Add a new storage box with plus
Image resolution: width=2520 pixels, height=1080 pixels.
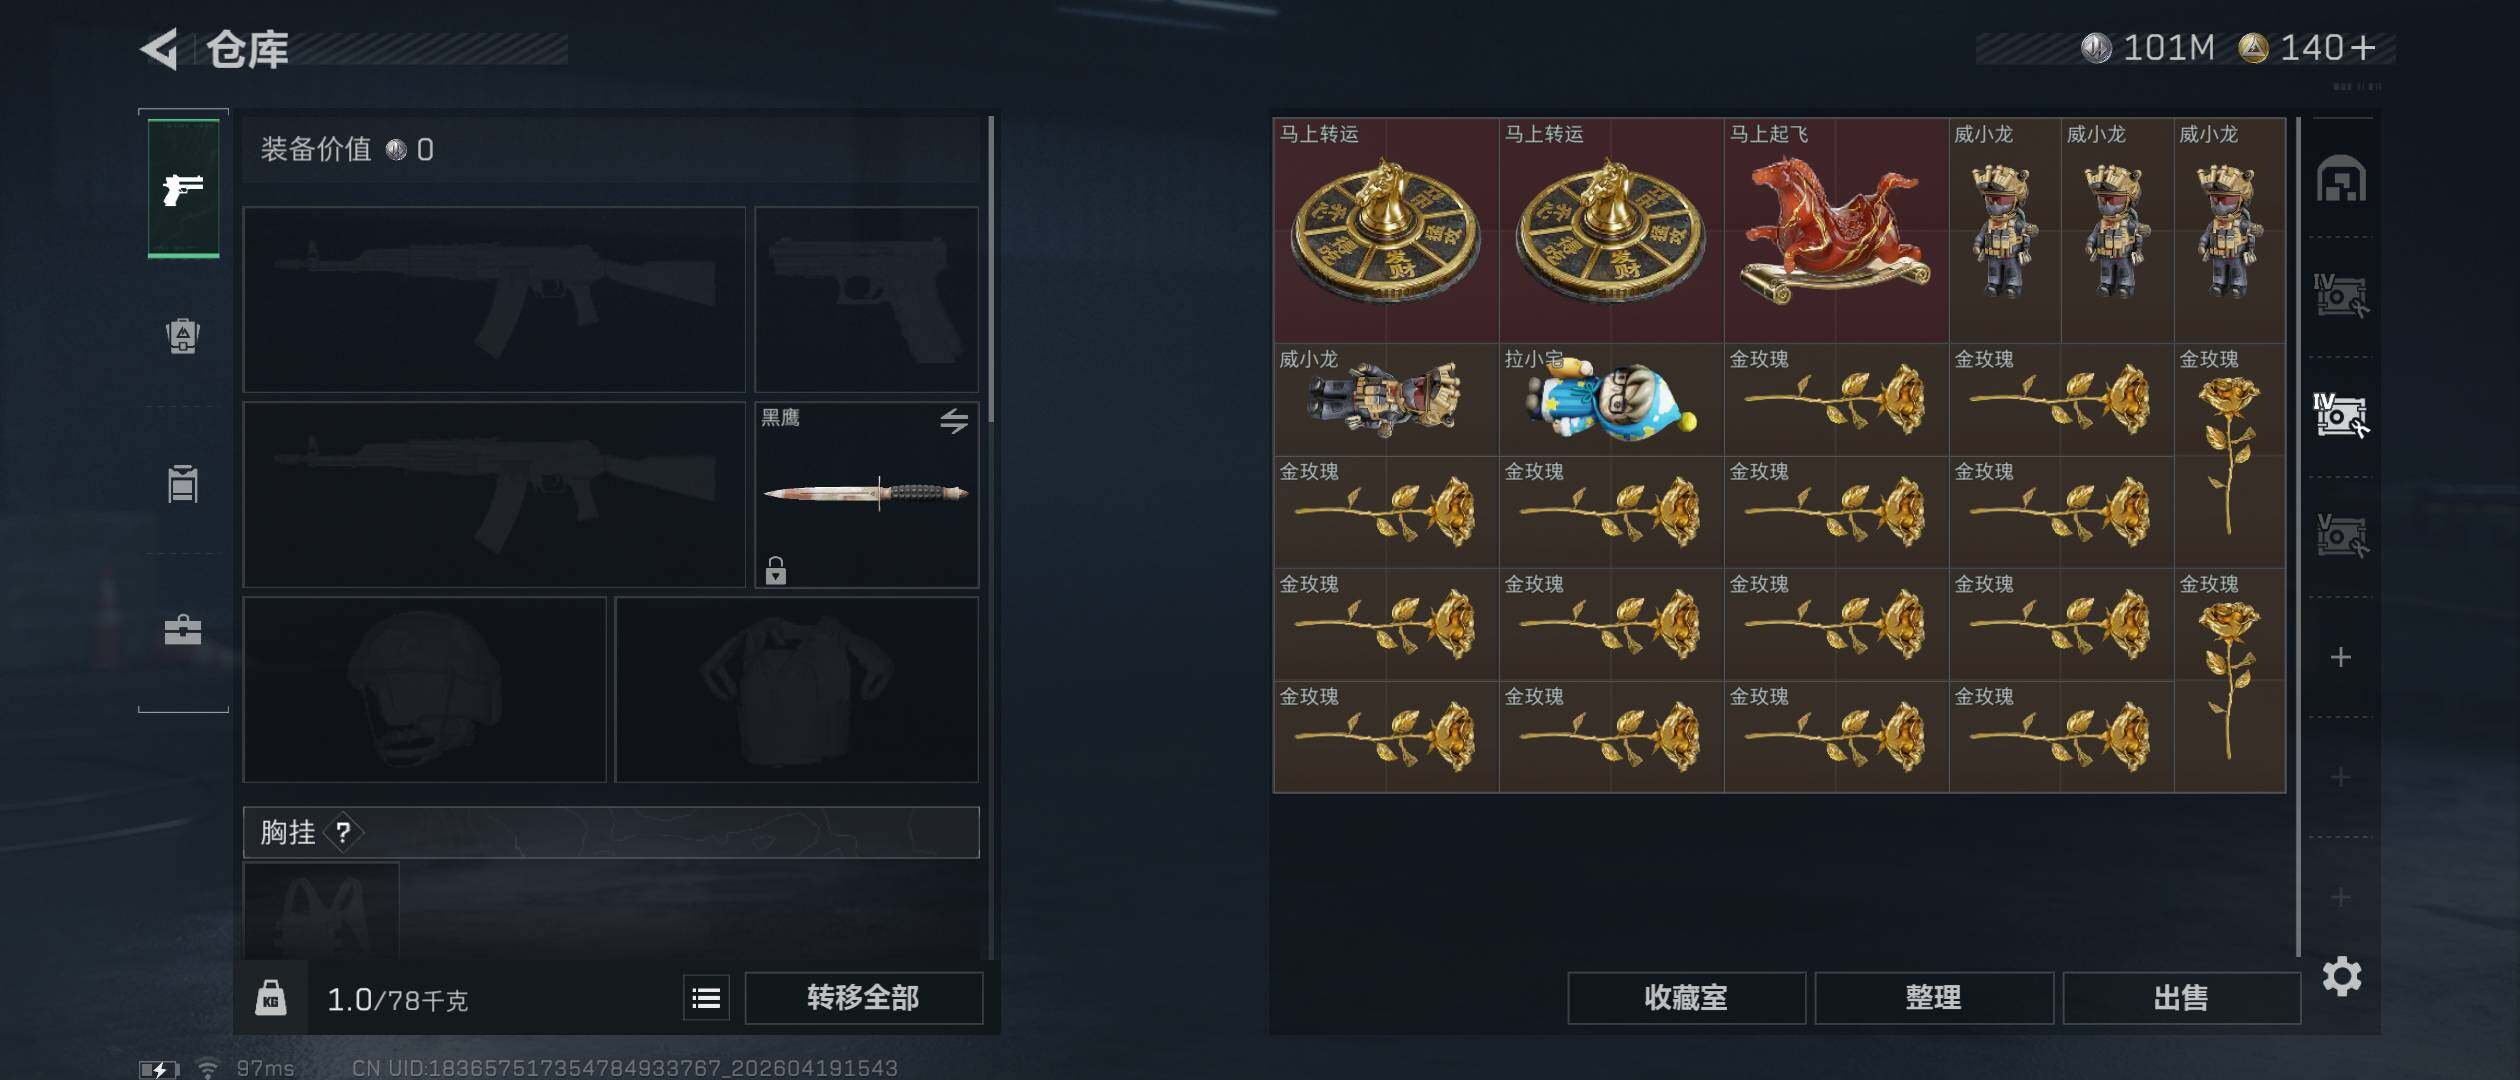(x=2341, y=657)
